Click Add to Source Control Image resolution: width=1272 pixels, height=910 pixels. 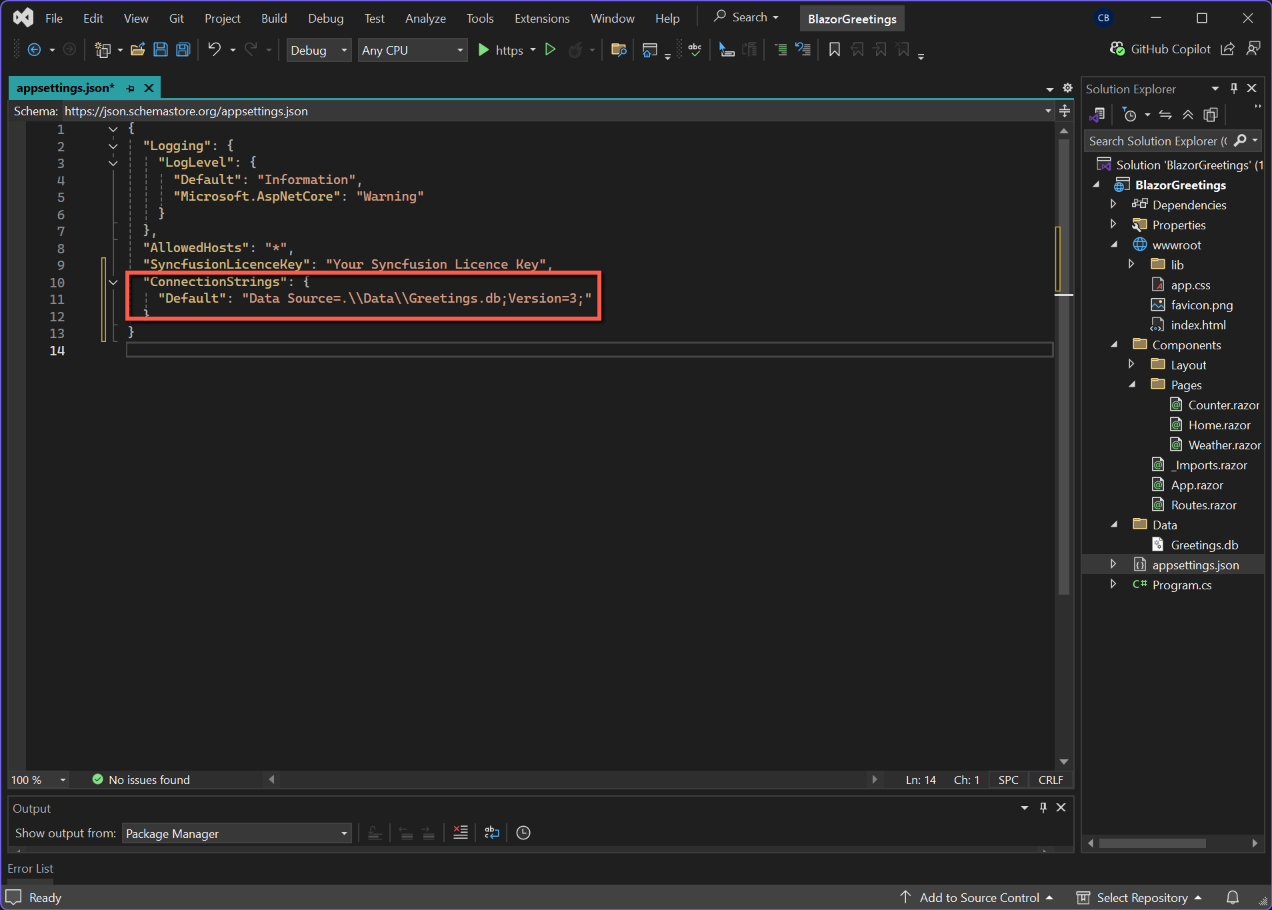[978, 897]
